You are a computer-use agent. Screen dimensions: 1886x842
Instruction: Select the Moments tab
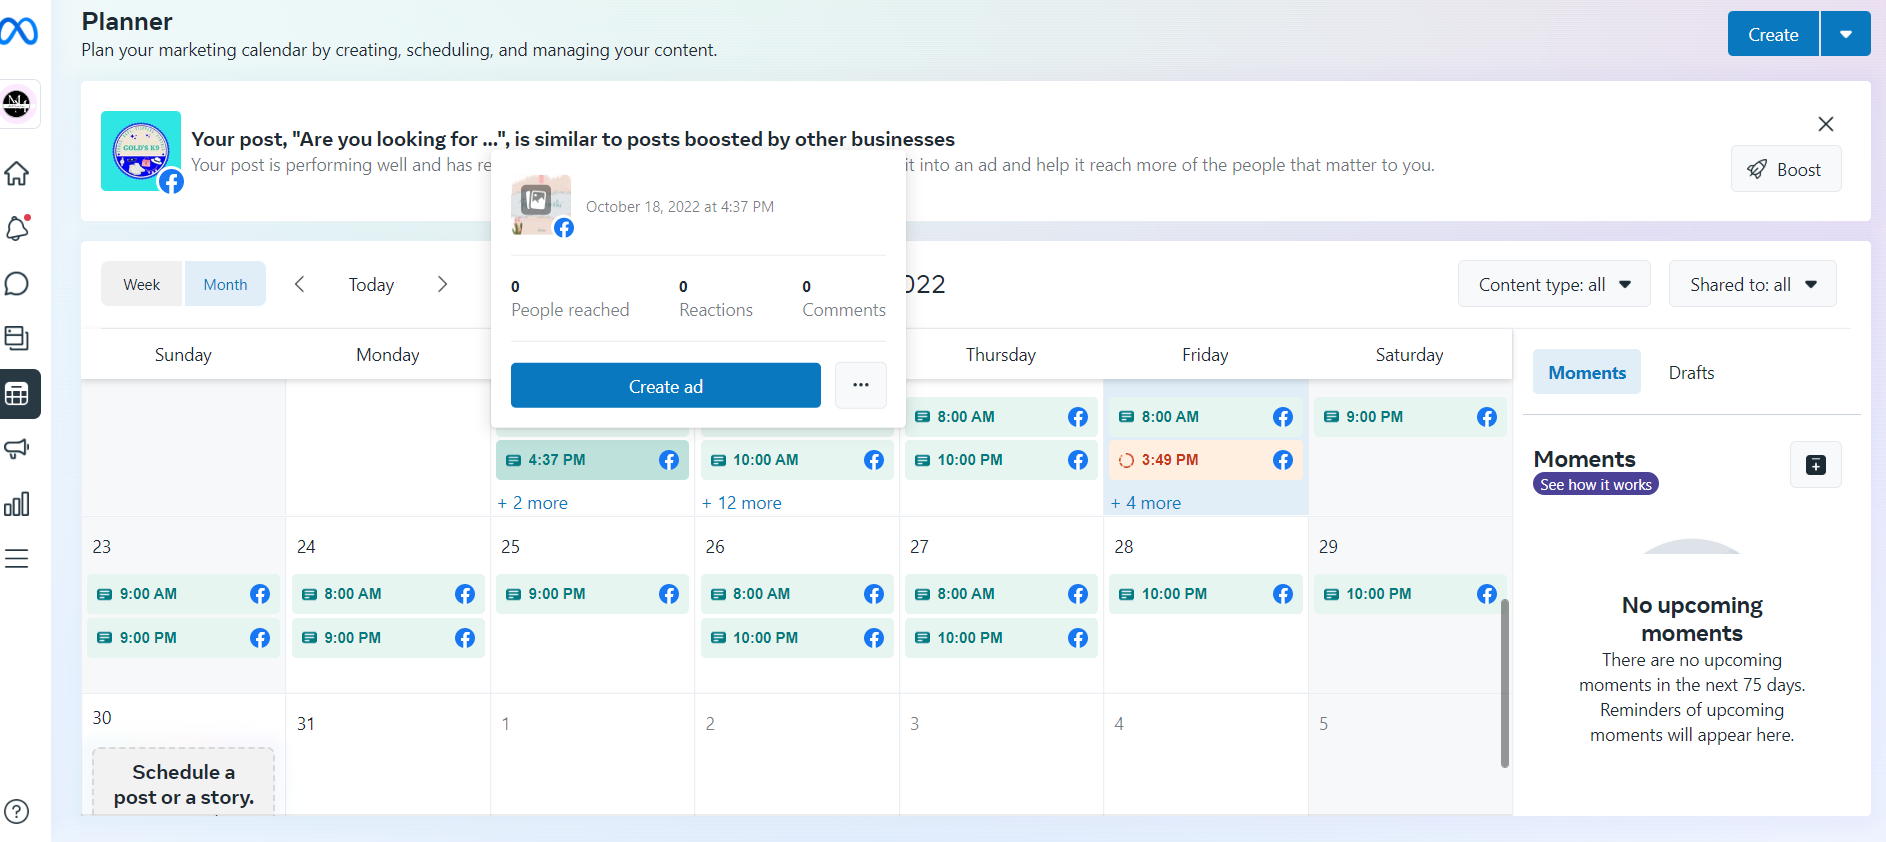coord(1587,373)
